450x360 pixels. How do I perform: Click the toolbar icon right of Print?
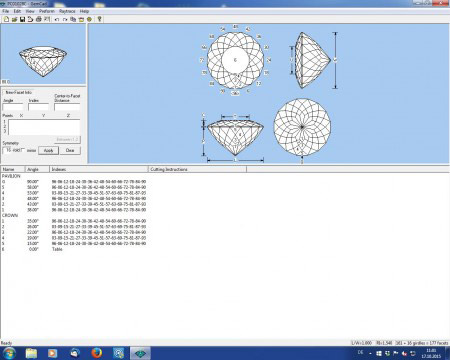47,19
